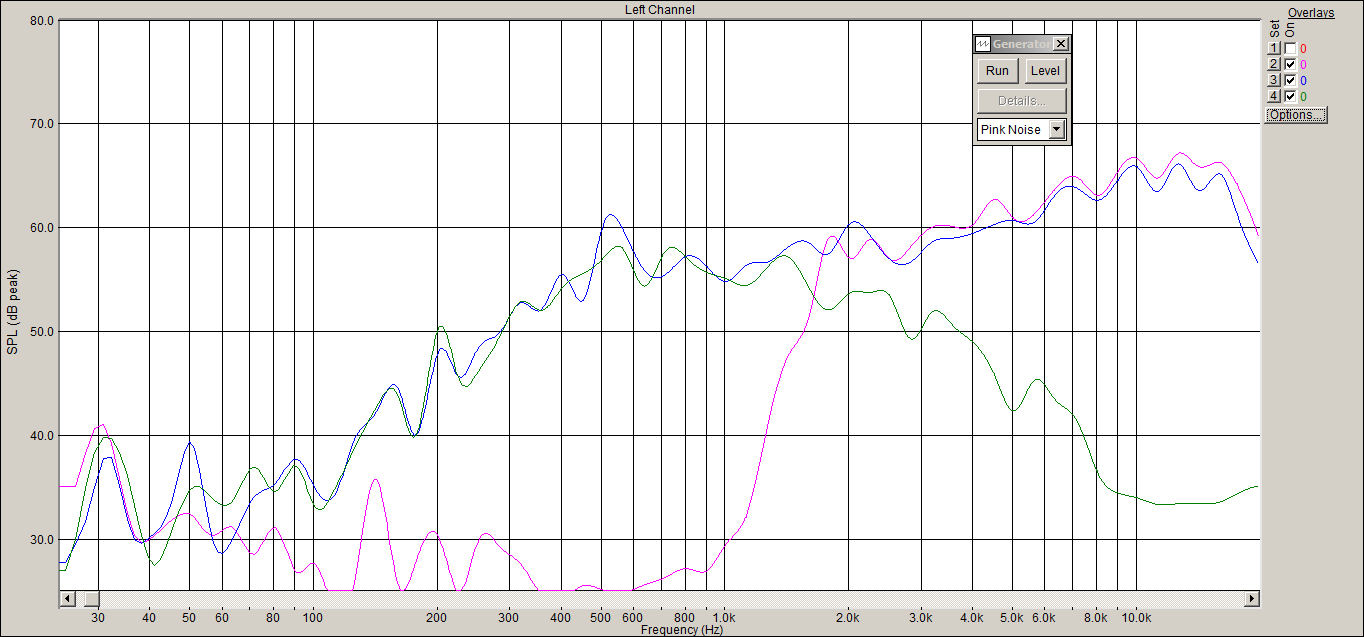Click the 10.0k frequency axis label
Image resolution: width=1364 pixels, height=637 pixels.
pyautogui.click(x=1136, y=619)
